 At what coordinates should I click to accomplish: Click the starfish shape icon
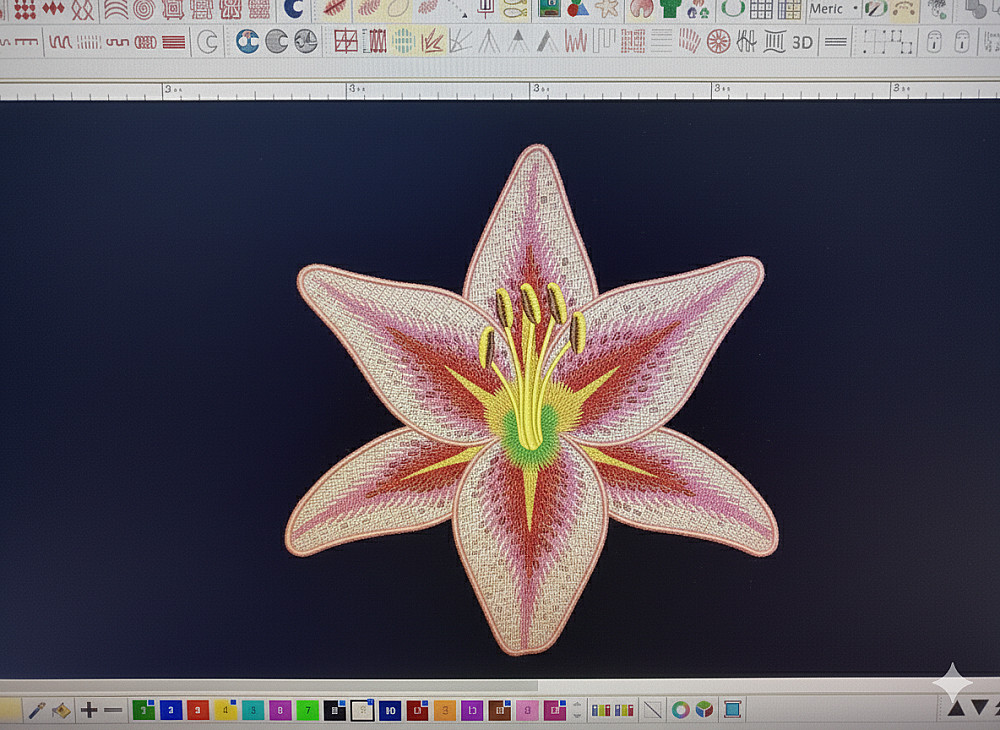pyautogui.click(x=607, y=9)
